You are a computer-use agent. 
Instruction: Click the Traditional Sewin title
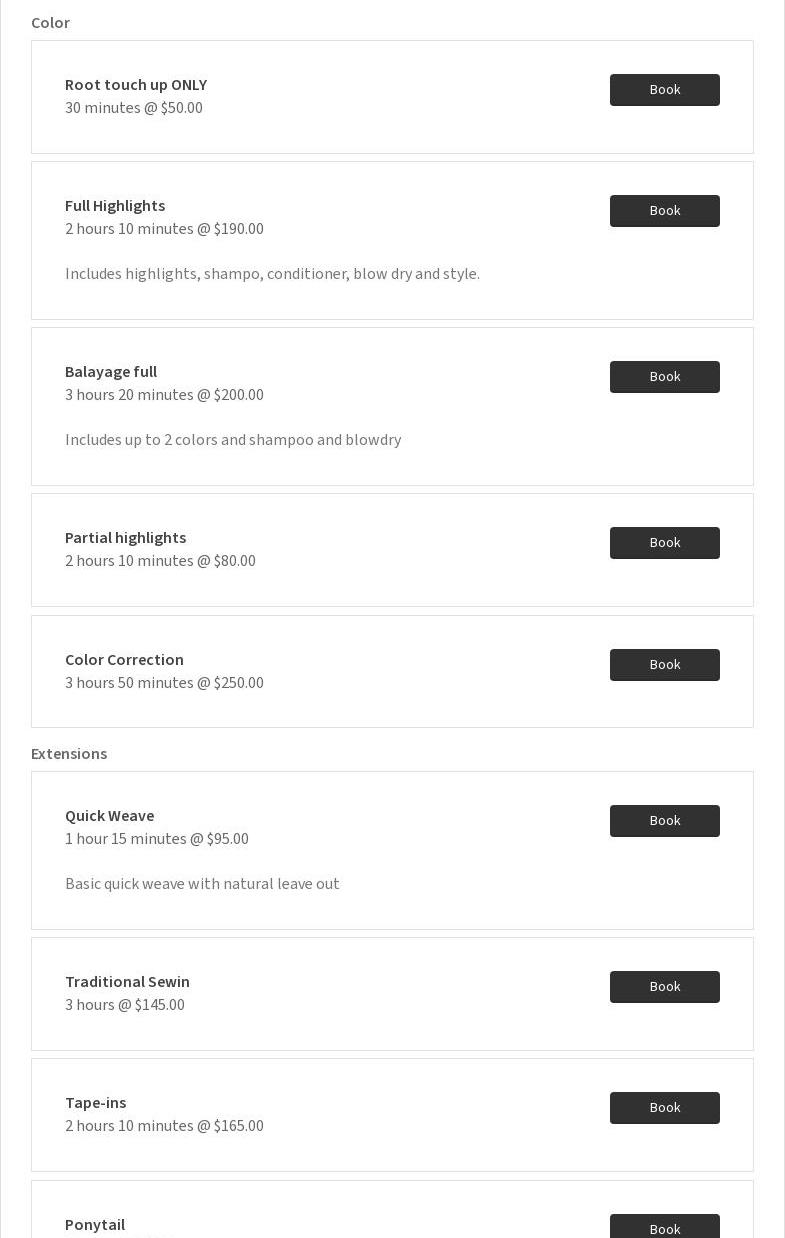point(127,982)
